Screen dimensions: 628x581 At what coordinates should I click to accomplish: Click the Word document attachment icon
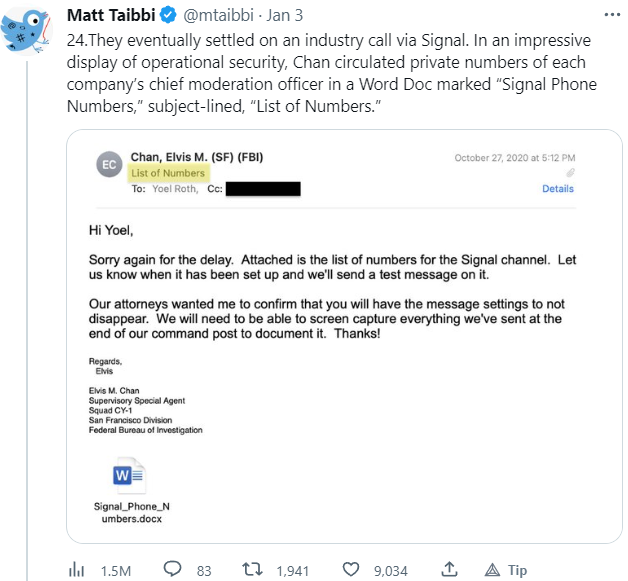point(128,478)
